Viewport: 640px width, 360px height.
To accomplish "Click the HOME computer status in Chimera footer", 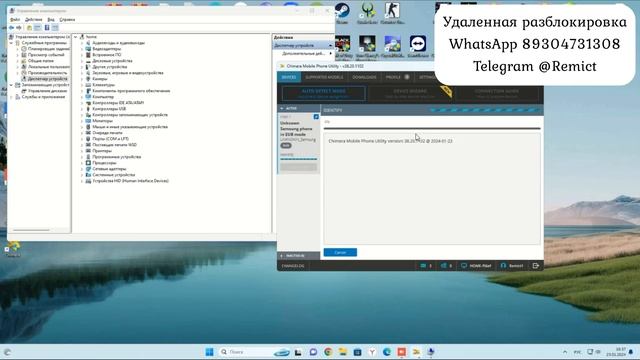I will 476,266.
